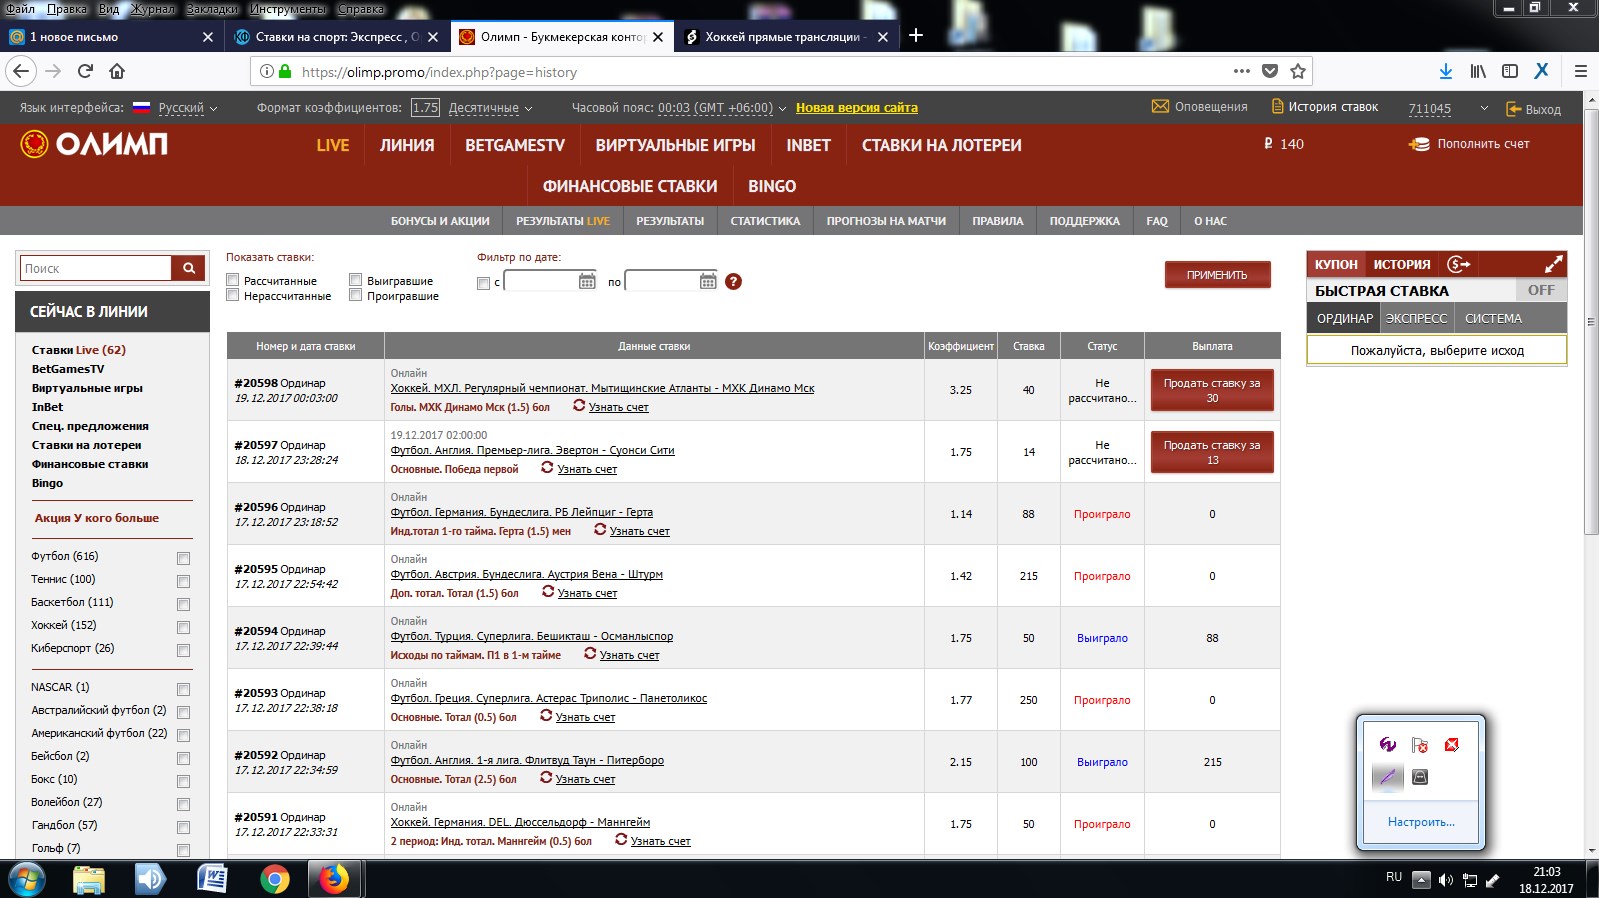
Task: Bookmark this page with the star icon
Action: coord(1298,71)
